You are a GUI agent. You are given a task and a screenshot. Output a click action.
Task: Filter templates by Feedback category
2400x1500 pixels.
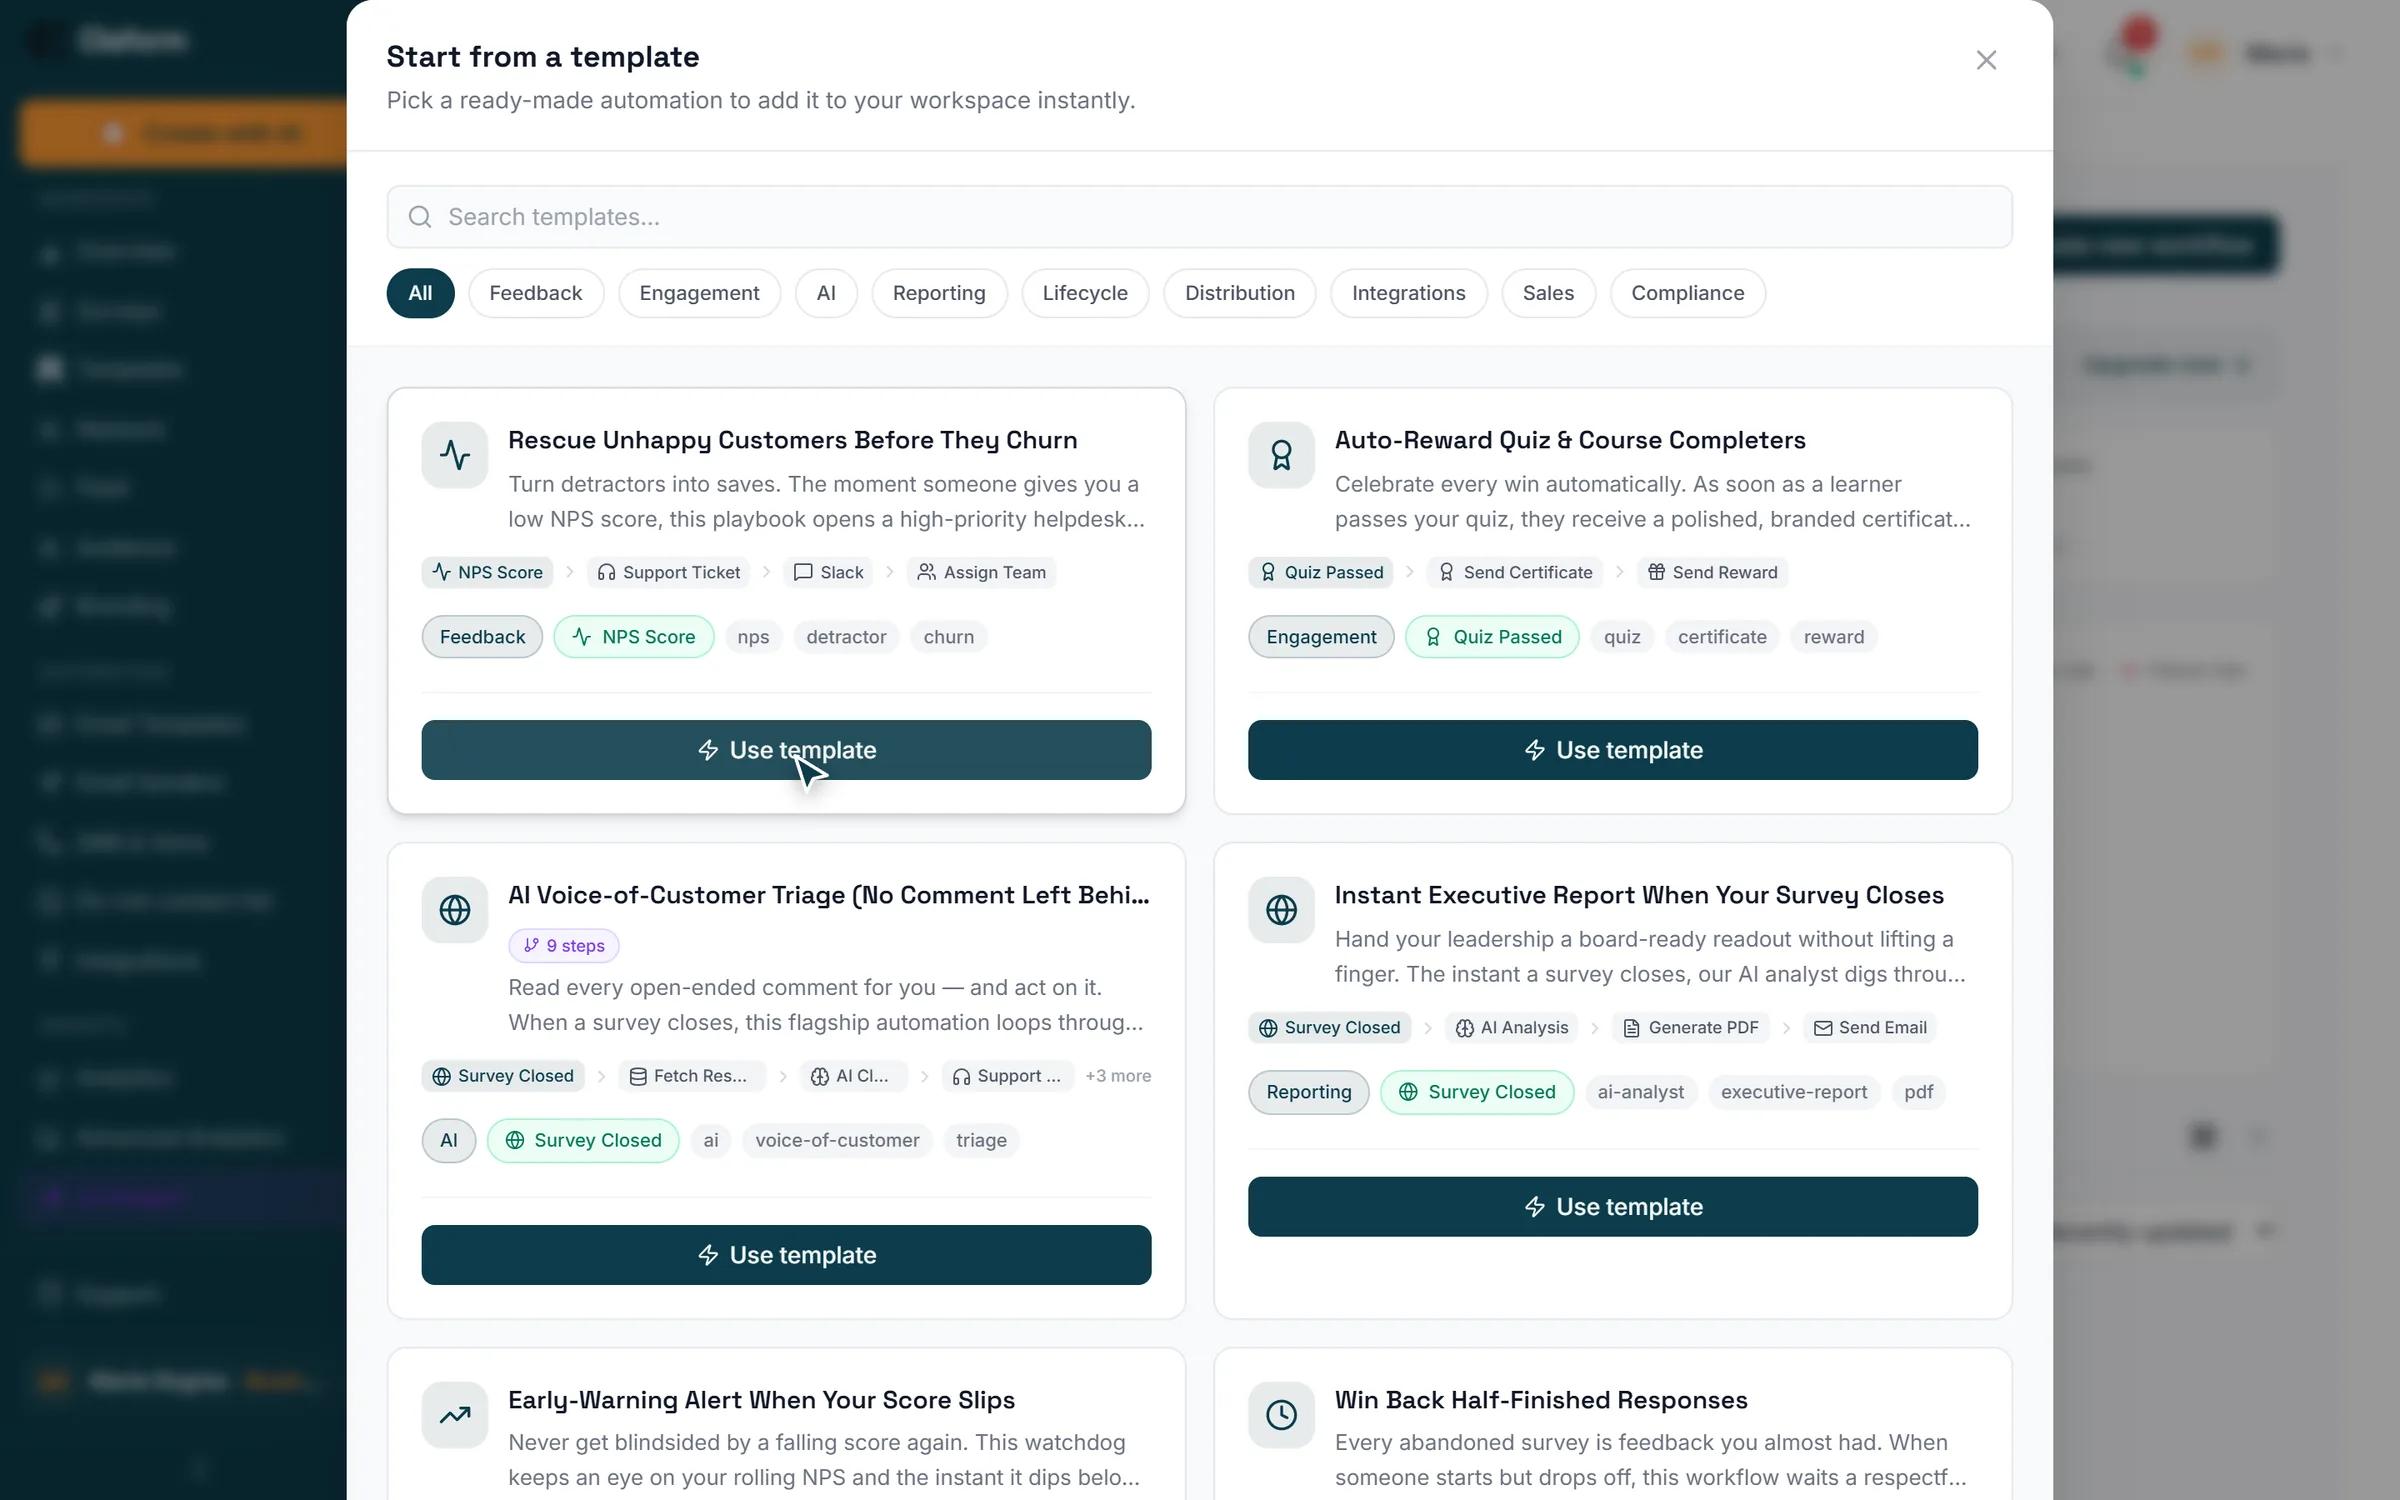point(535,293)
